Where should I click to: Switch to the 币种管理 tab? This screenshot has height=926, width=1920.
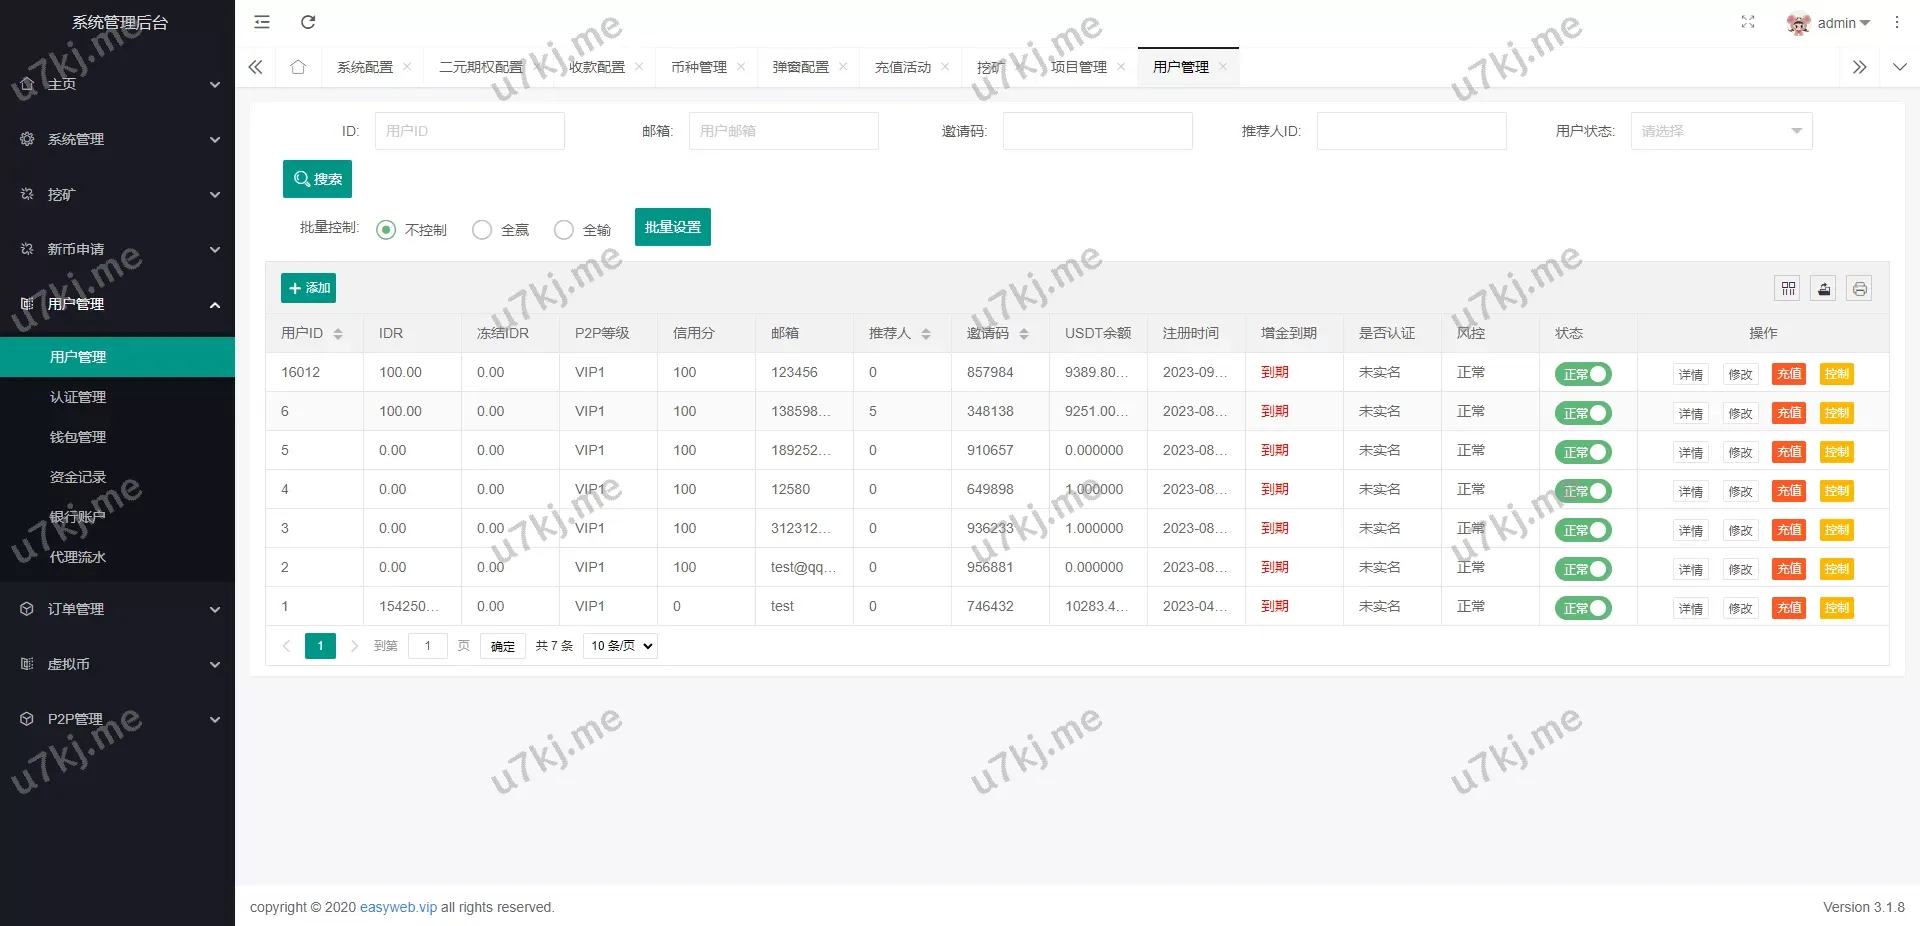pos(699,67)
